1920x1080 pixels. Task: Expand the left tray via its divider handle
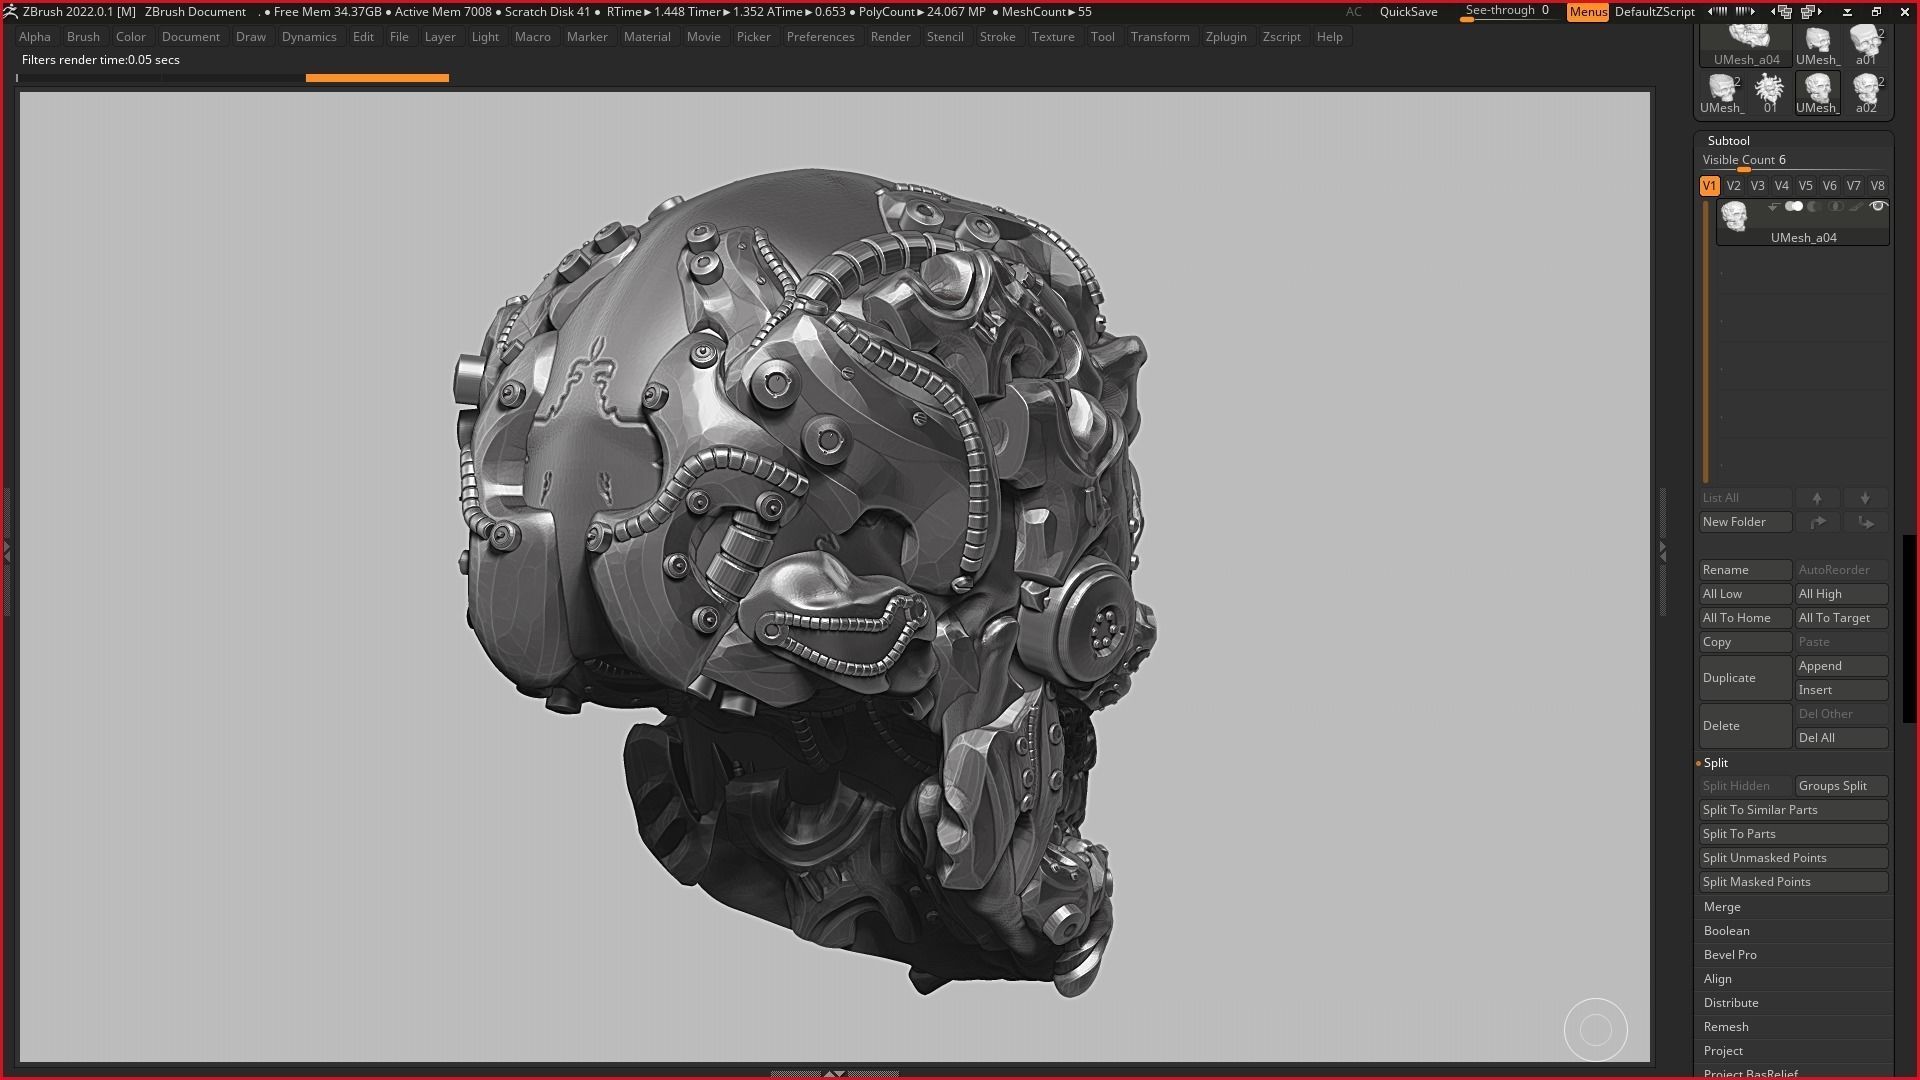[x=7, y=551]
